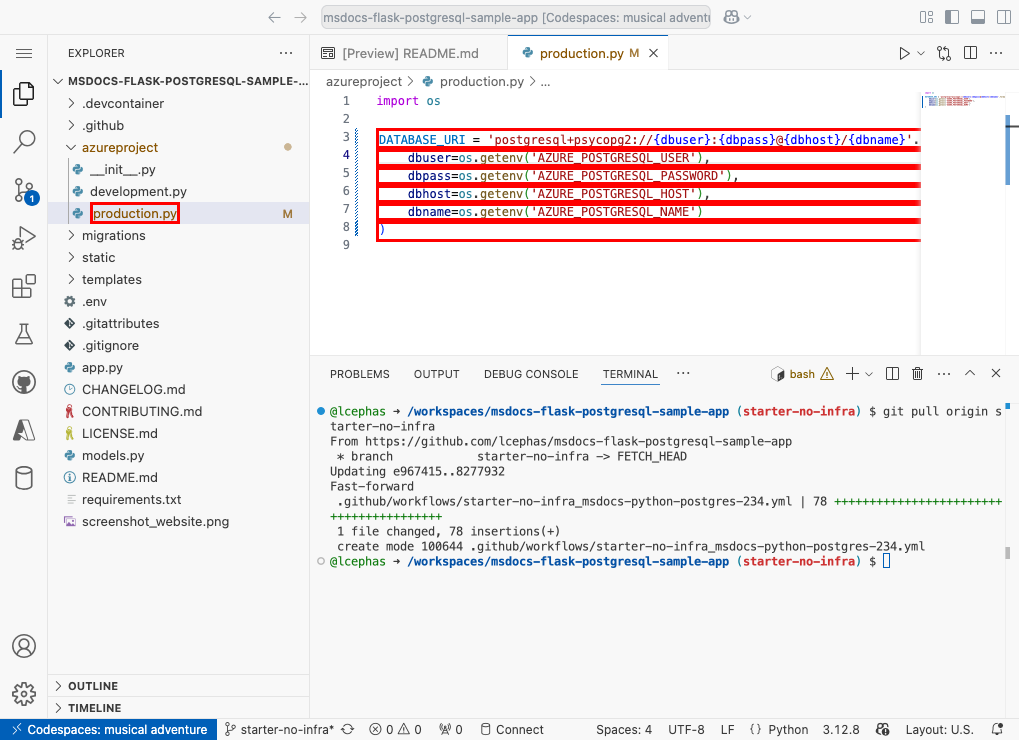Open the Search view
This screenshot has width=1019, height=740.
(24, 142)
